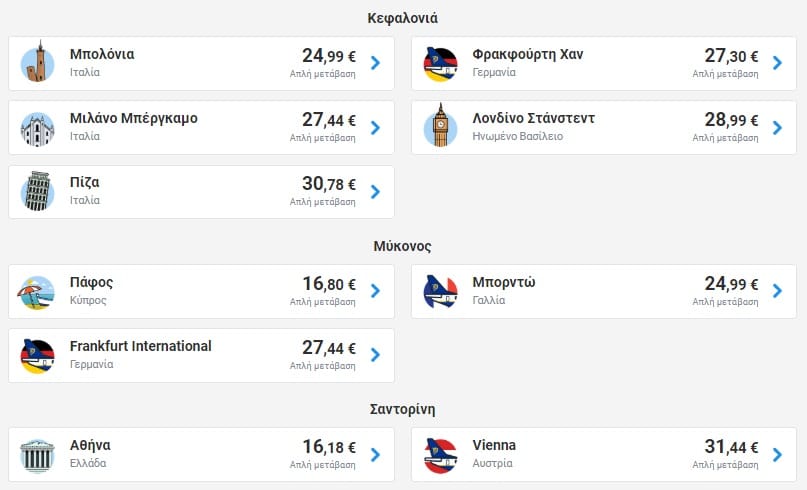The height and width of the screenshot is (490, 807).
Task: Open the Λονδίνο Στάνστεντ arrow chevron
Action: [777, 127]
